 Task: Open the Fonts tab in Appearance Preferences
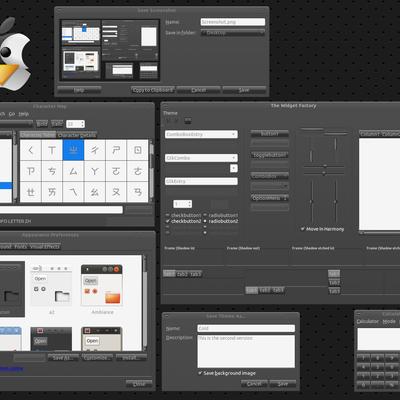20,246
